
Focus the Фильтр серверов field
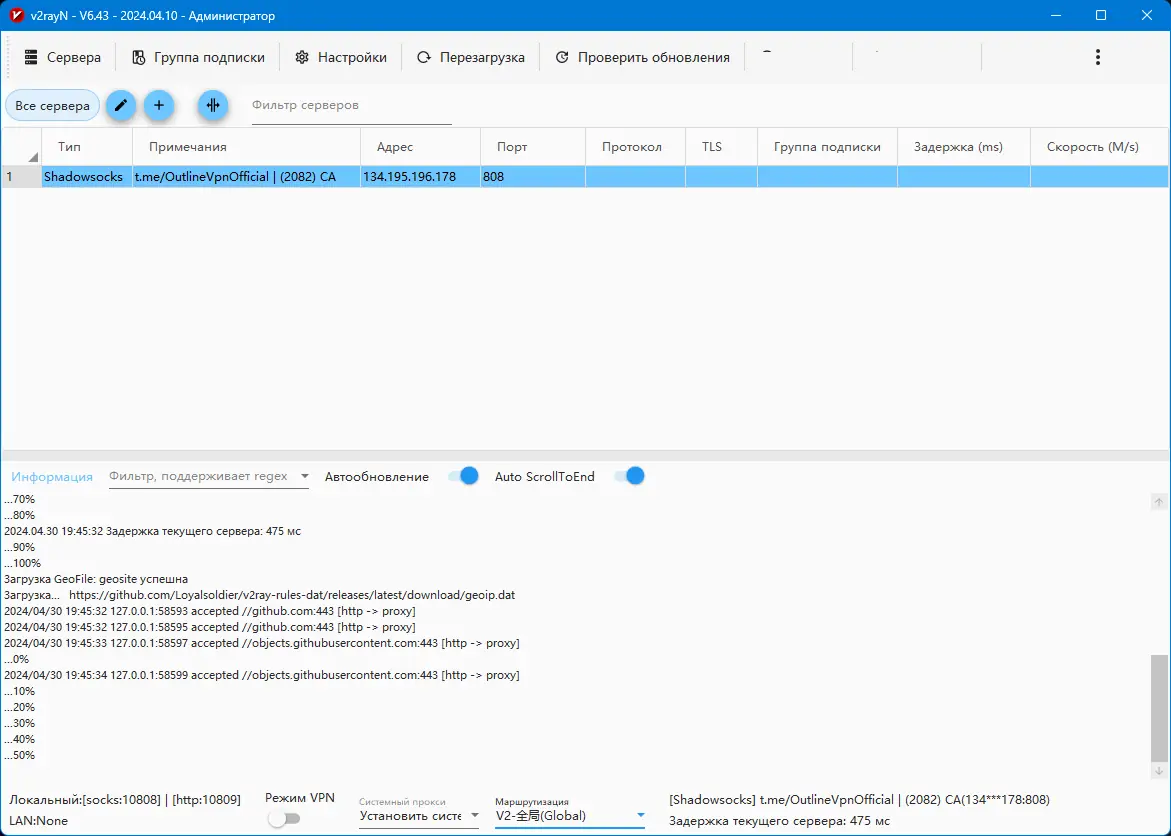tap(352, 106)
